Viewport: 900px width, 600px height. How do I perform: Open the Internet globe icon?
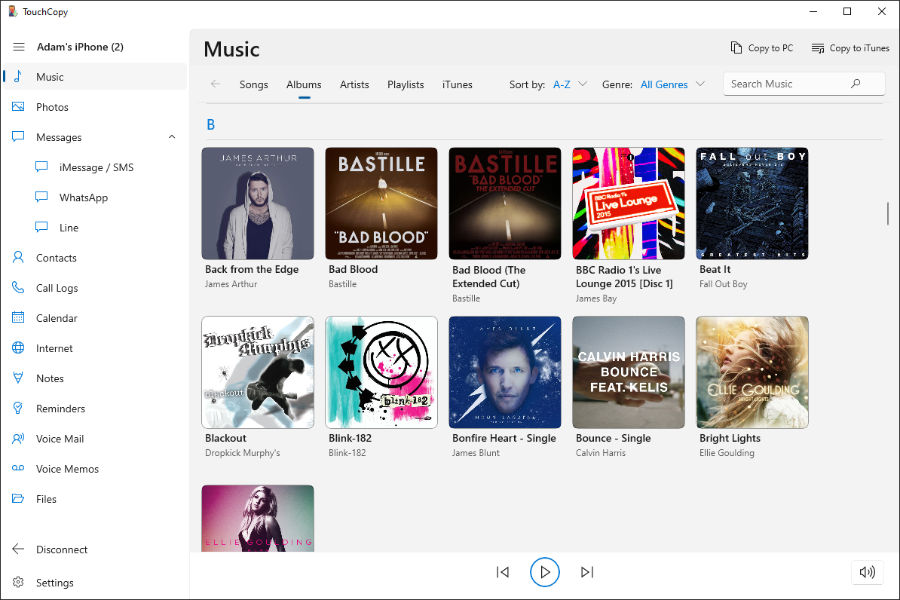[18, 348]
